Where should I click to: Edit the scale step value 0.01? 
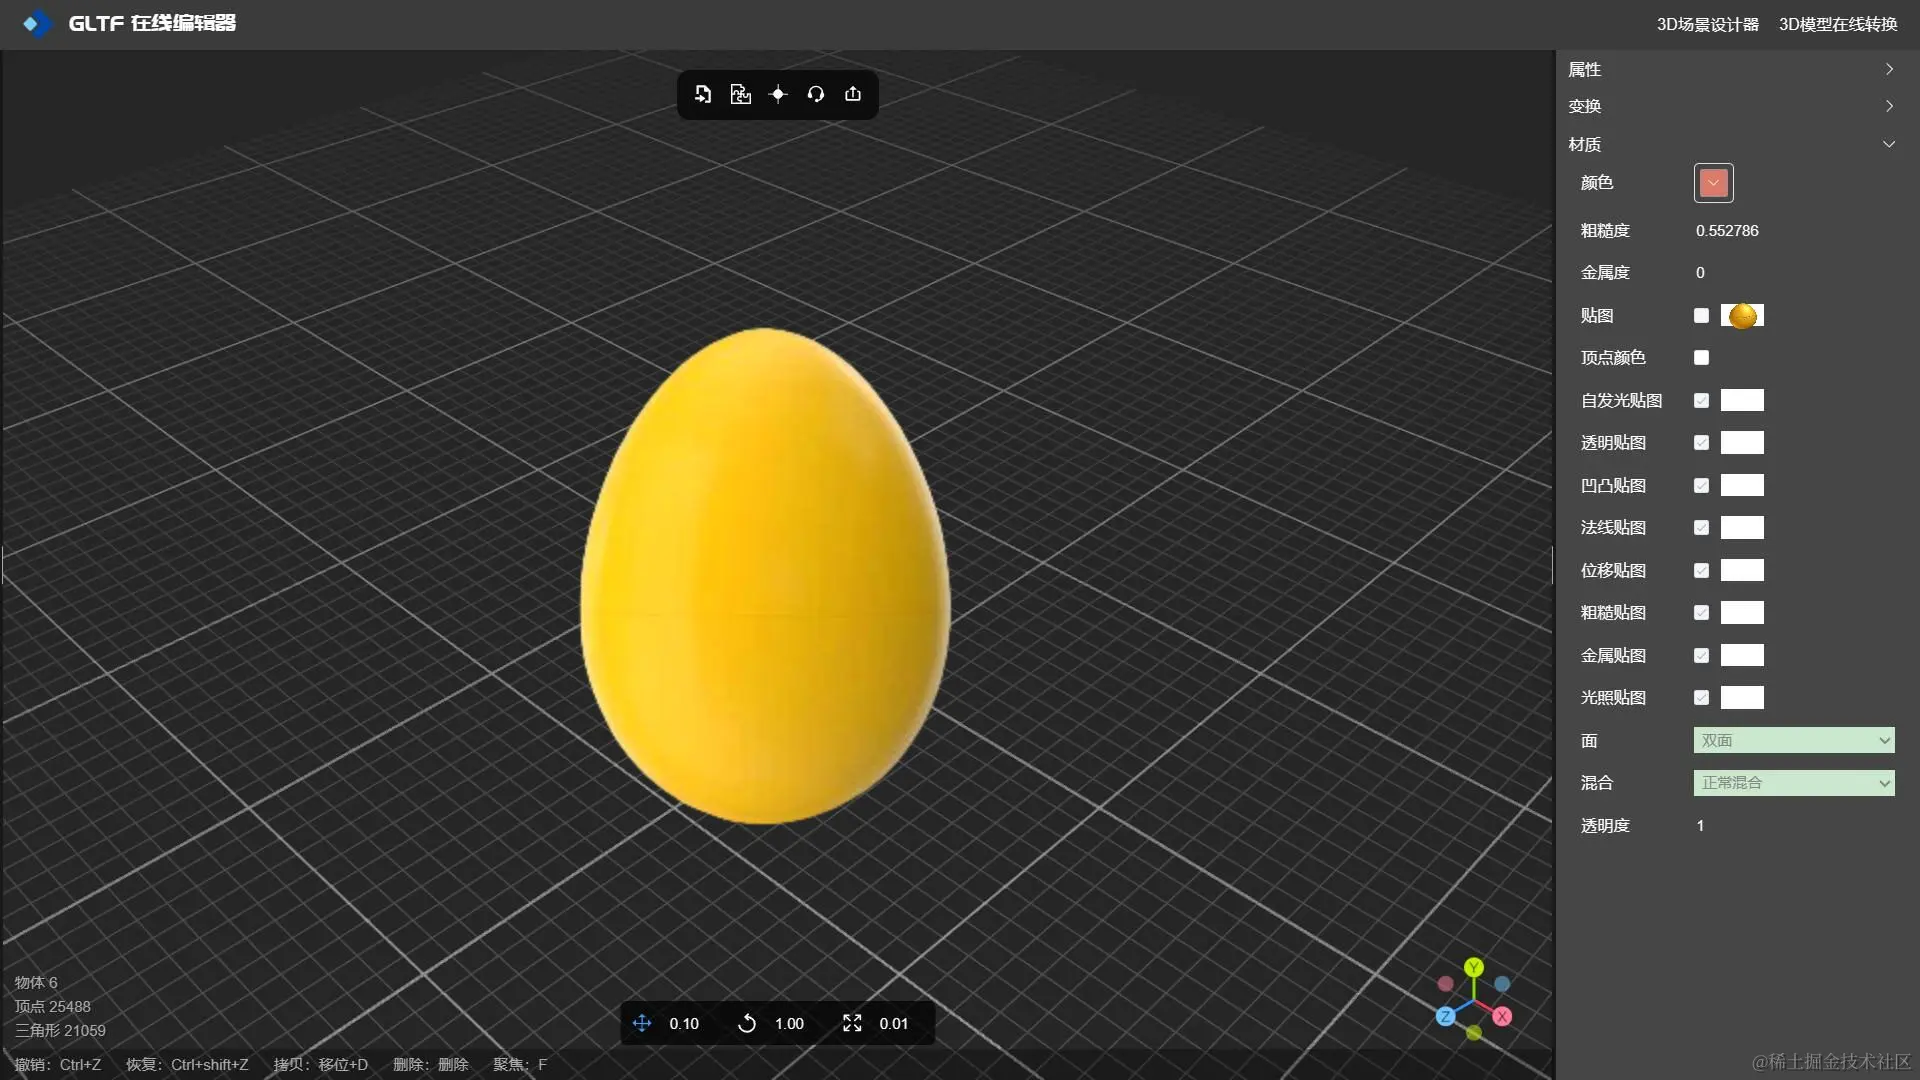894,1024
